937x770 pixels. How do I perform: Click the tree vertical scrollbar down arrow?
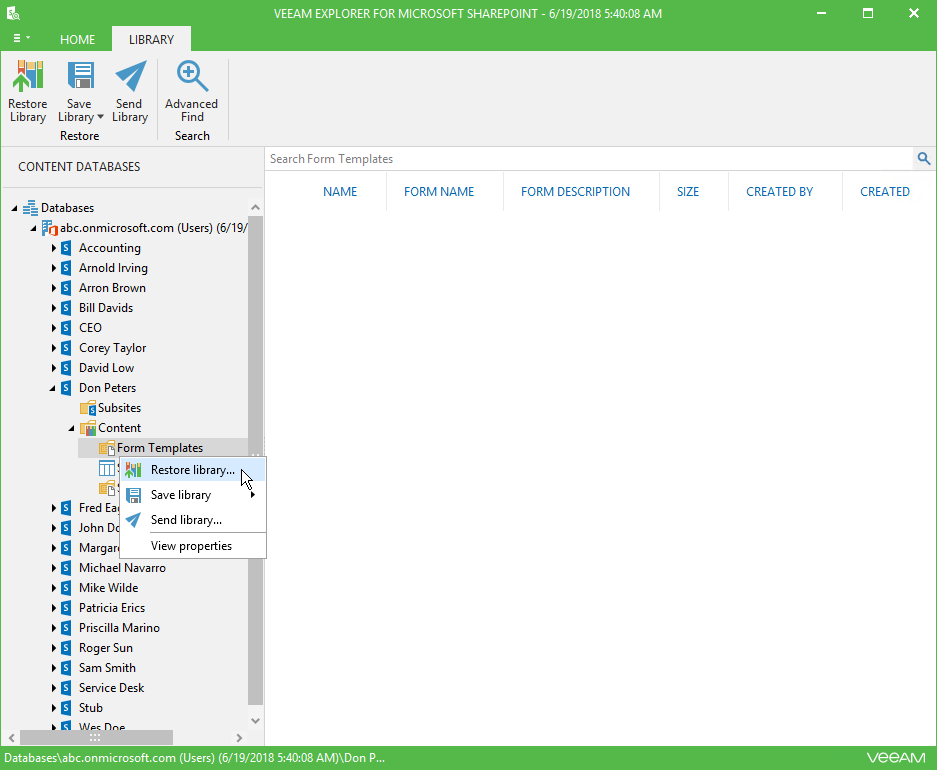256,721
